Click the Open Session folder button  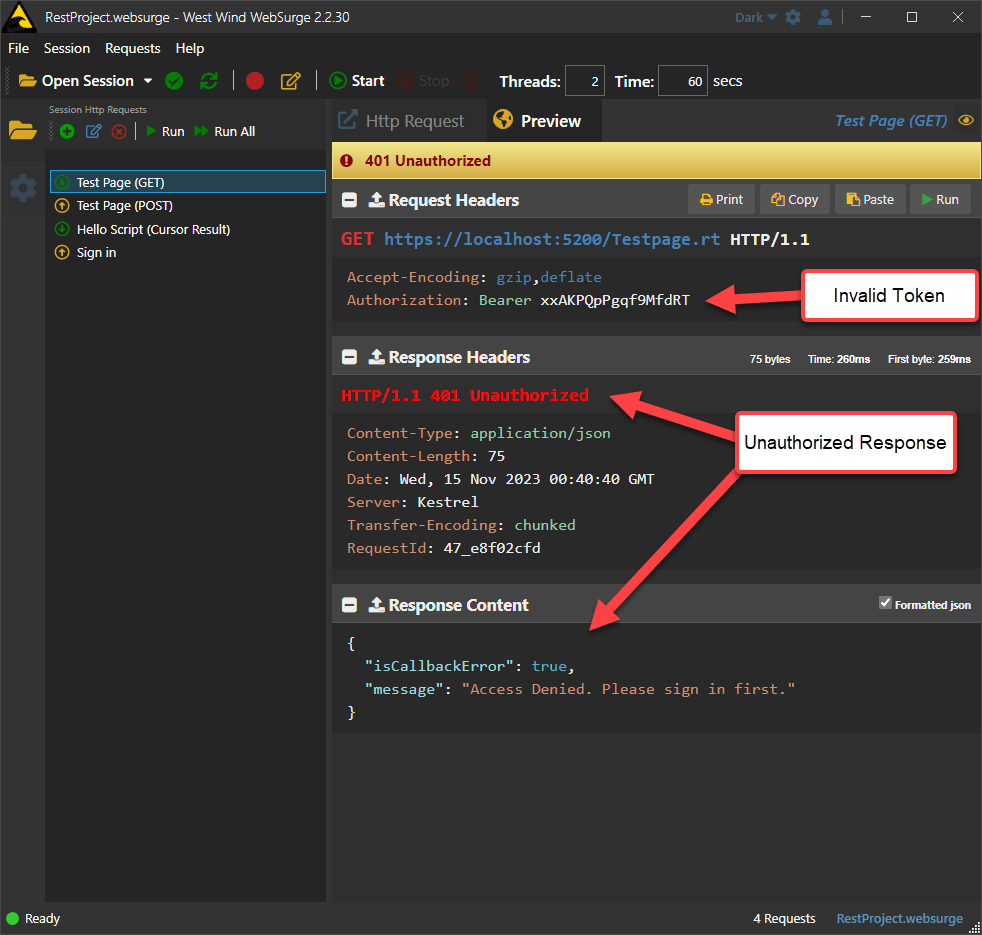(76, 81)
